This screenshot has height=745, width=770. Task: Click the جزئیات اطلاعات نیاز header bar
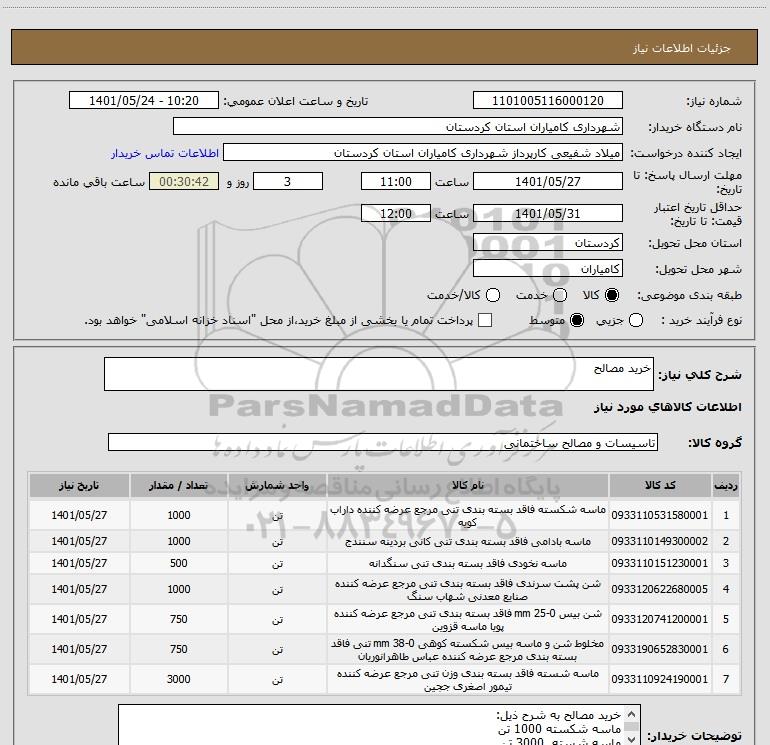[x=385, y=47]
